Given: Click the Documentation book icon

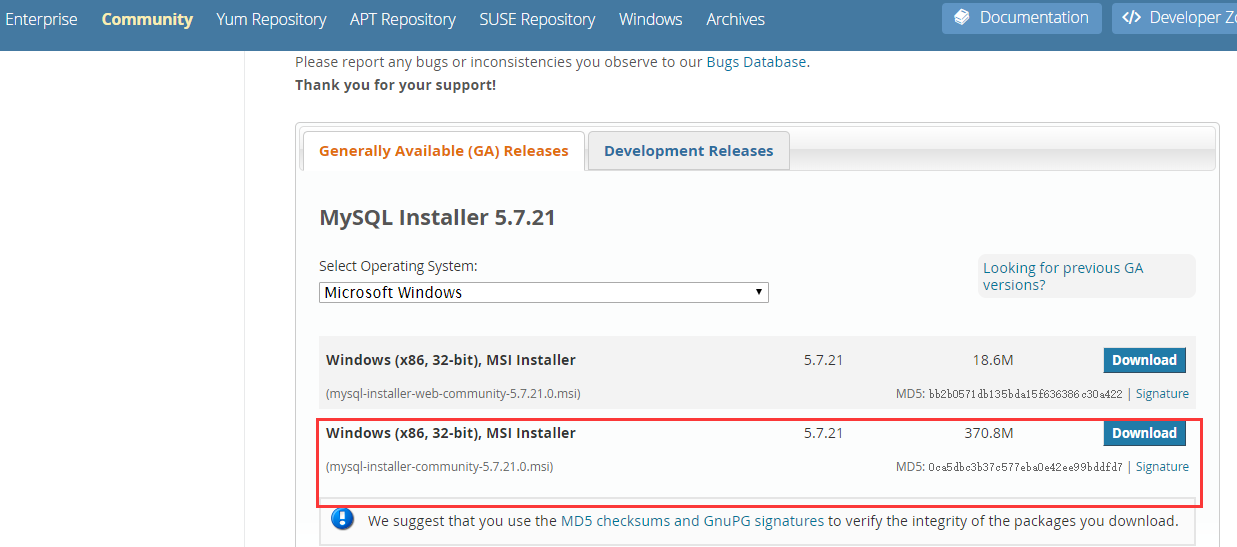Looking at the screenshot, I should 961,18.
